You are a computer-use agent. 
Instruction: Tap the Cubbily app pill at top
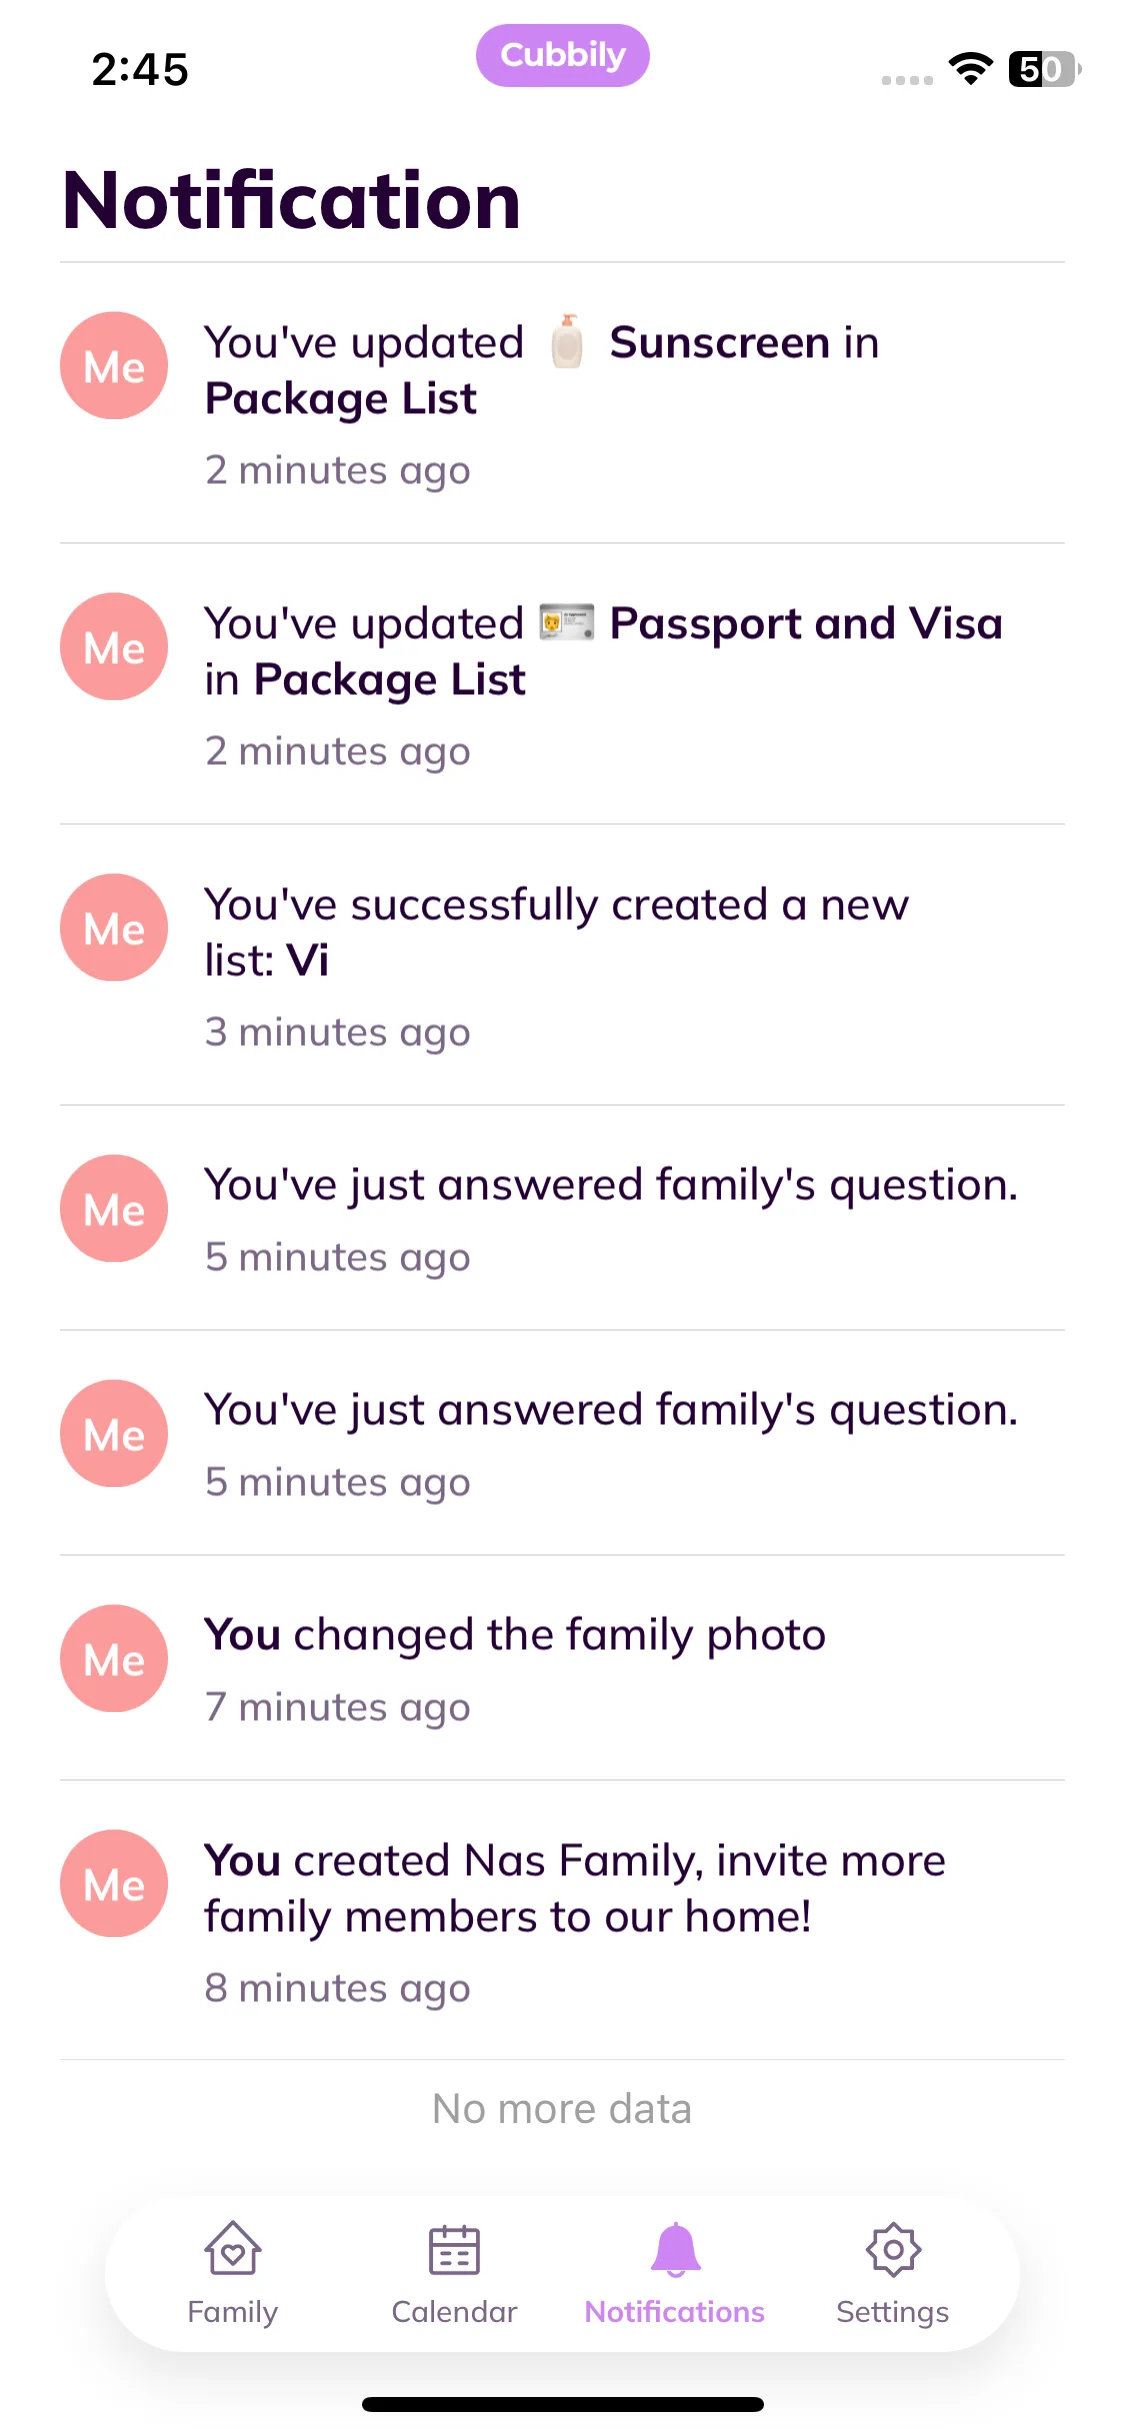(562, 56)
